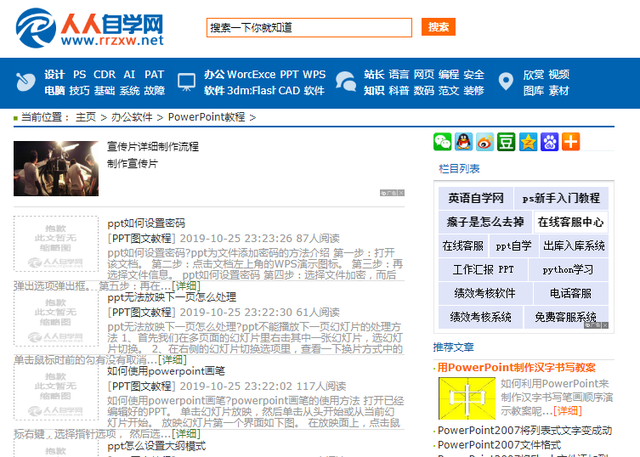Open the 英语自学网 ad link
This screenshot has height=457, width=640.
tap(476, 198)
